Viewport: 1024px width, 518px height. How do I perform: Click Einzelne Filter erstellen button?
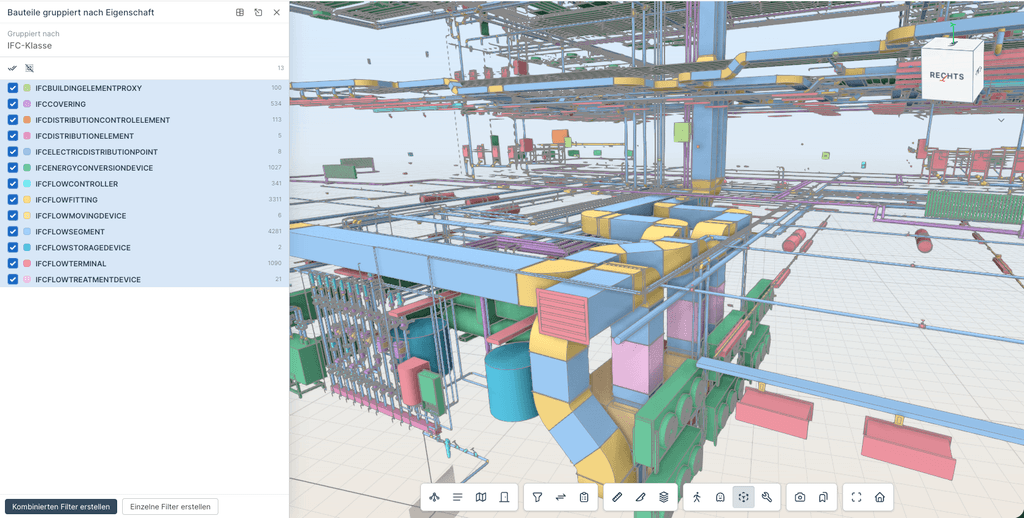click(x=170, y=506)
